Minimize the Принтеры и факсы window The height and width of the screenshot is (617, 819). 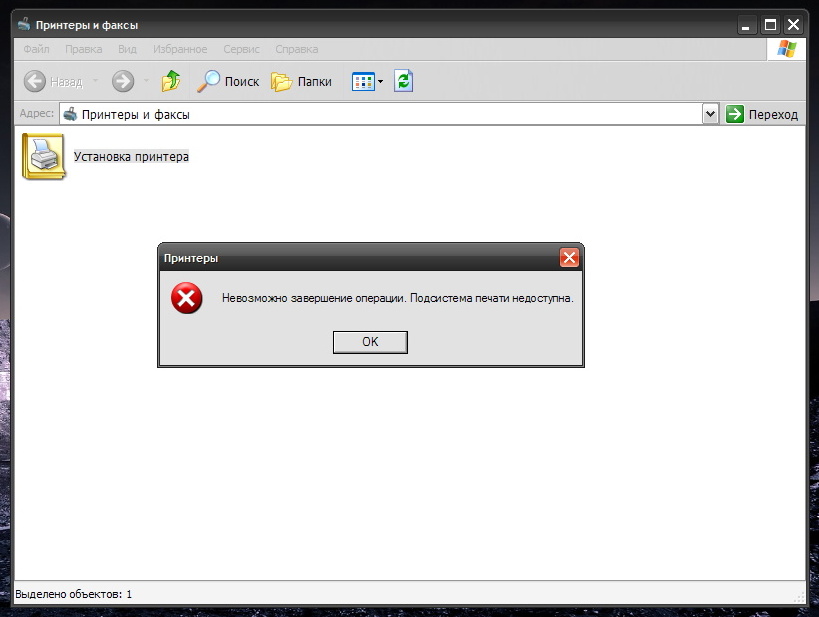[746, 25]
